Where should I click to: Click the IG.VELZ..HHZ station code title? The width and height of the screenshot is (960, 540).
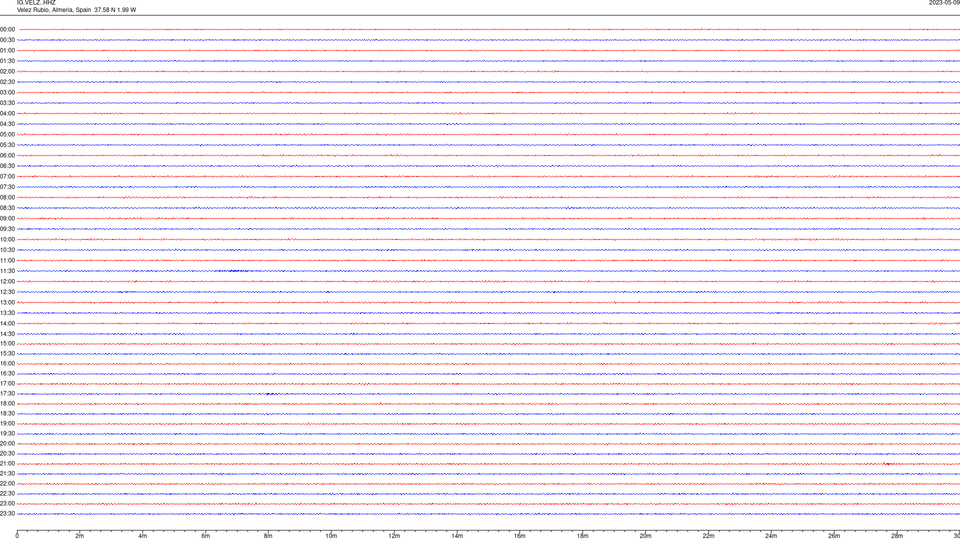[36, 2]
